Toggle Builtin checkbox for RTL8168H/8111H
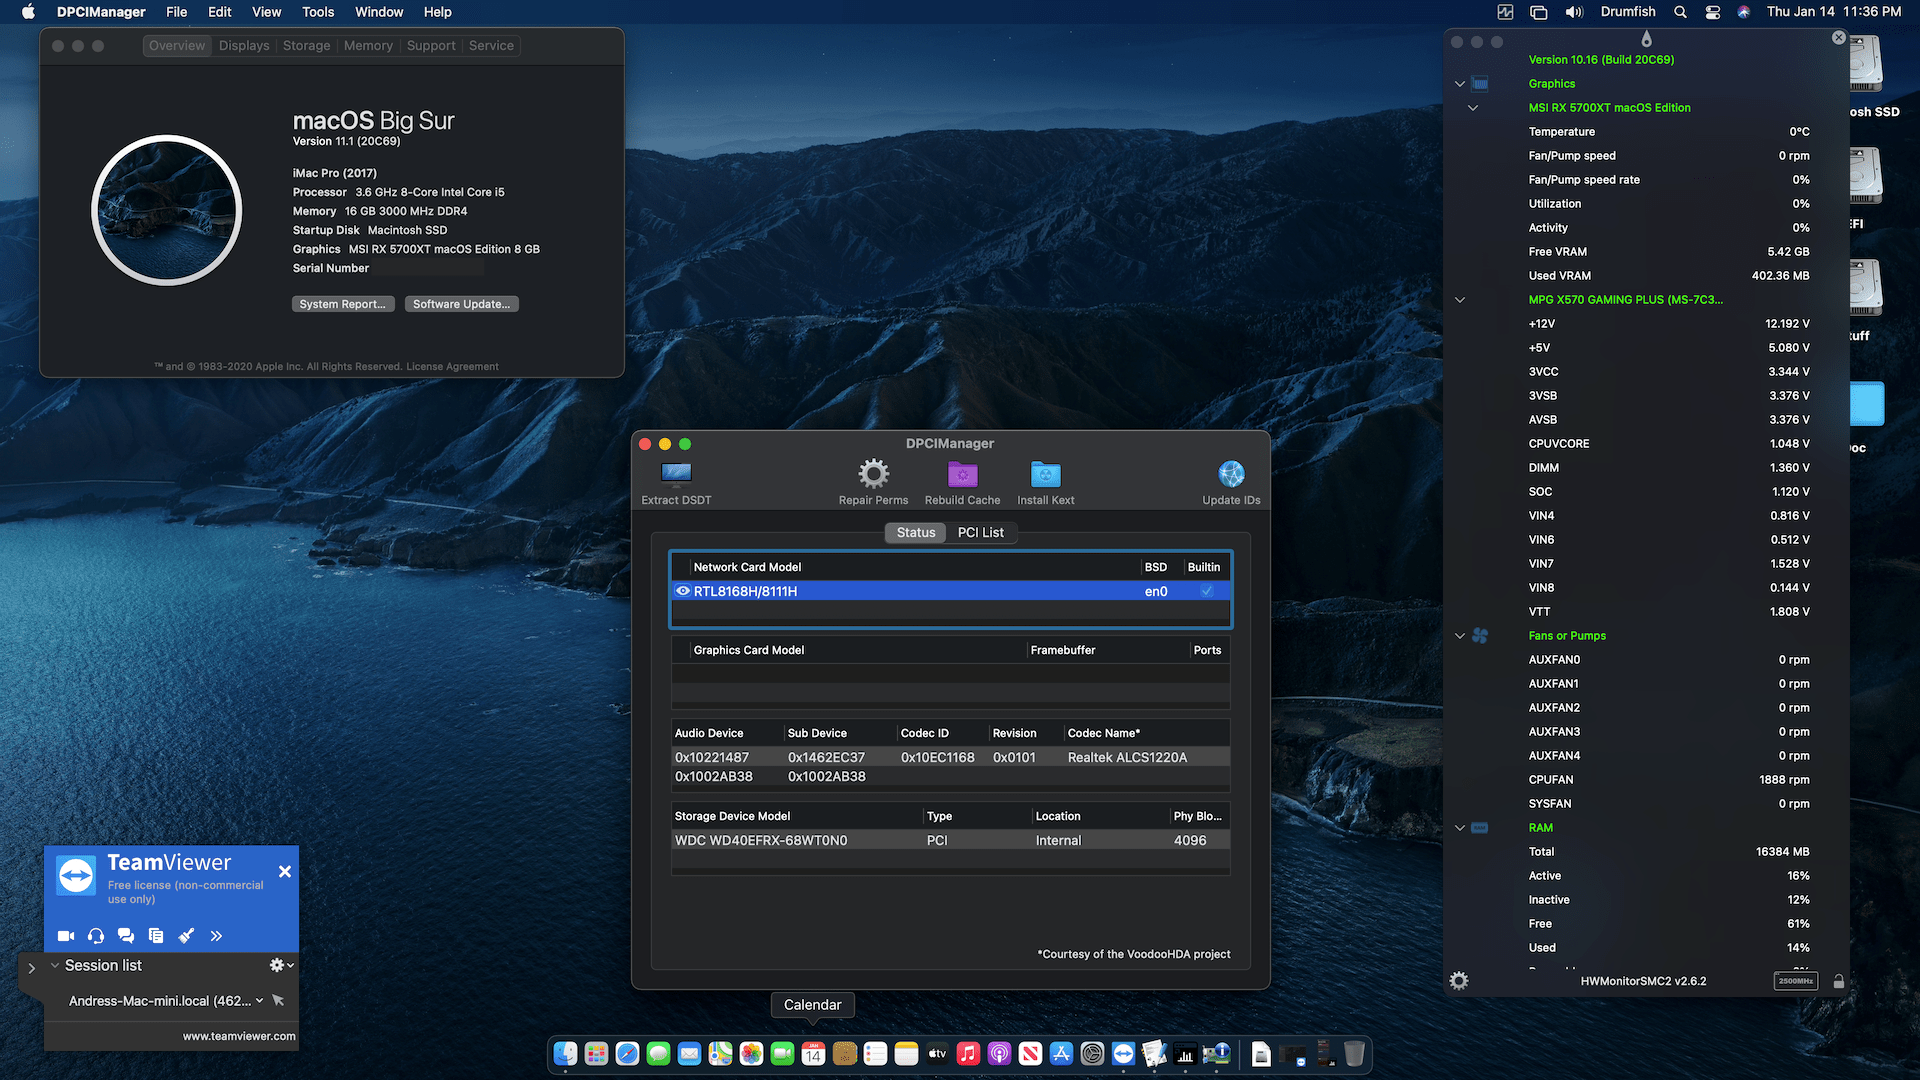Image resolution: width=1920 pixels, height=1080 pixels. pos(1207,591)
